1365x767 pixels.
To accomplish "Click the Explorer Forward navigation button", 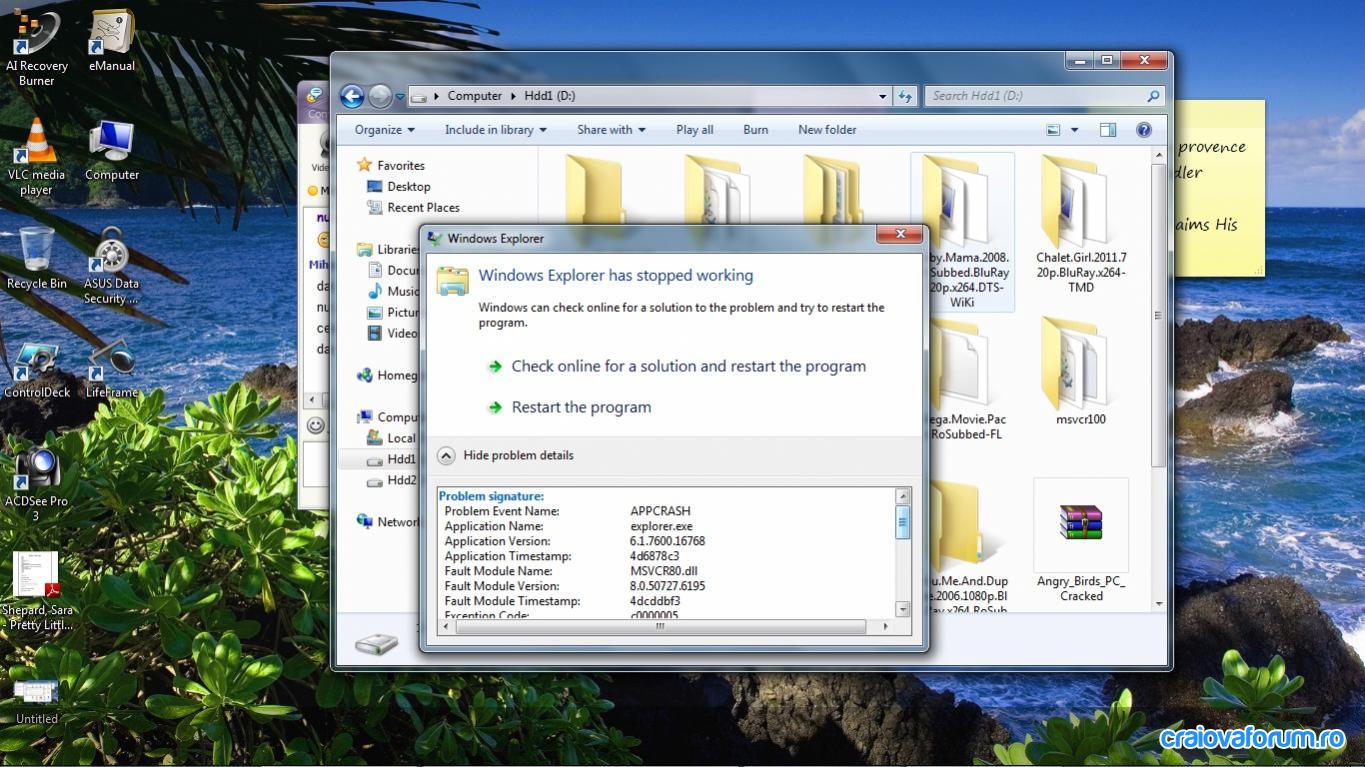I will pos(380,96).
